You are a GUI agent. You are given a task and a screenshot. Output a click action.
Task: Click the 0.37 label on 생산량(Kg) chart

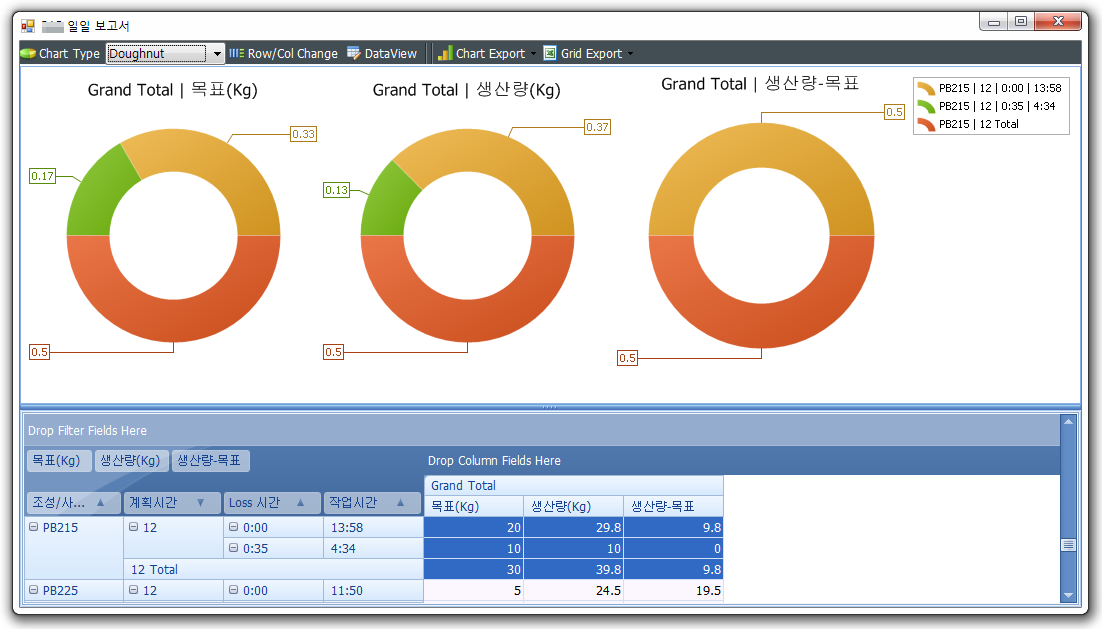tap(597, 127)
